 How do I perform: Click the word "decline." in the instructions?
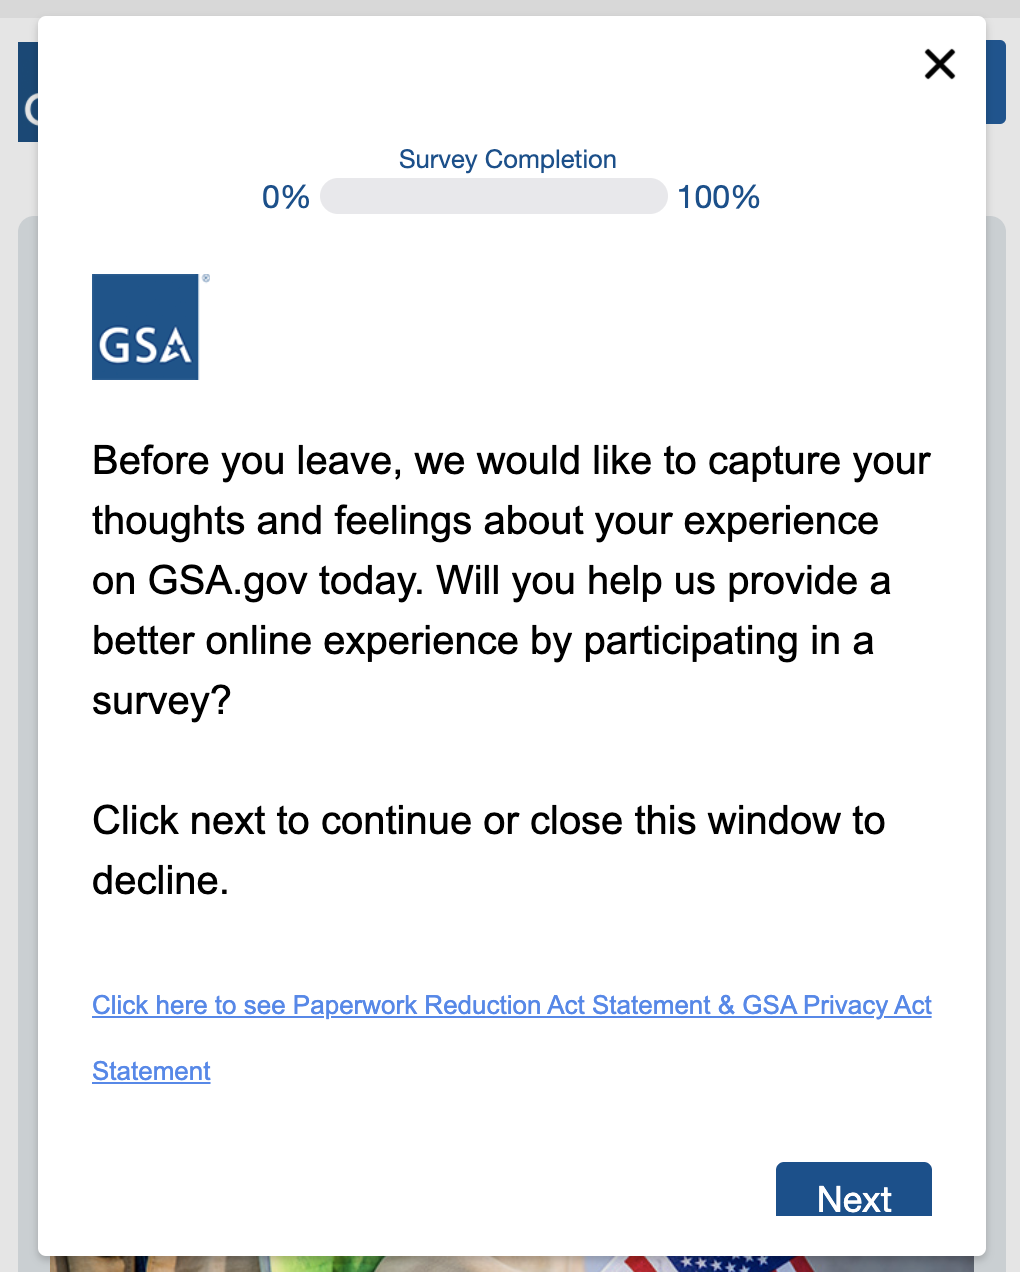(x=160, y=881)
